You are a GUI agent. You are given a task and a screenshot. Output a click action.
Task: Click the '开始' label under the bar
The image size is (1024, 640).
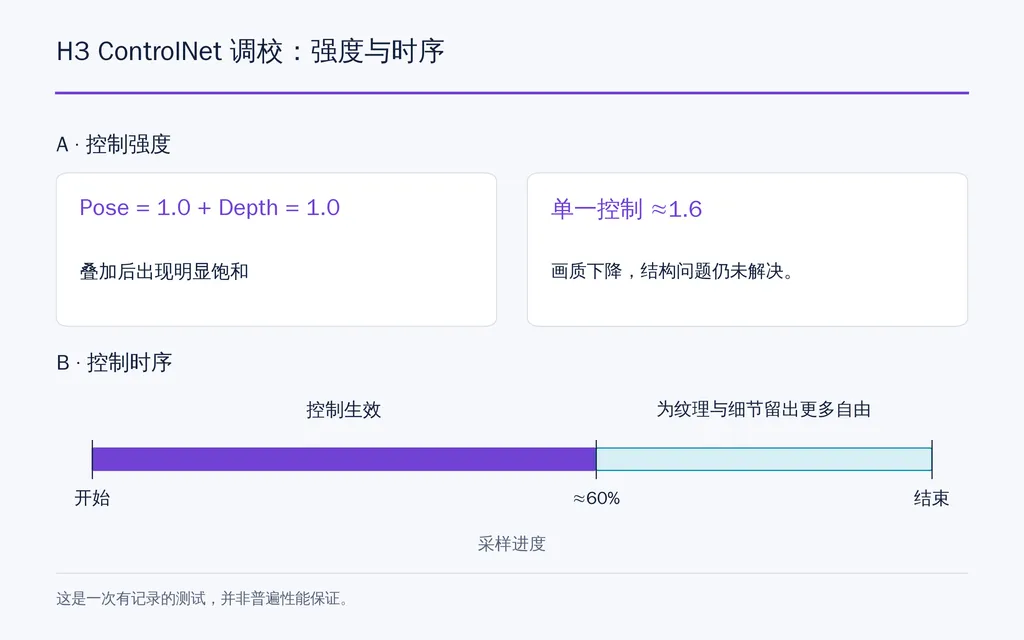point(92,498)
